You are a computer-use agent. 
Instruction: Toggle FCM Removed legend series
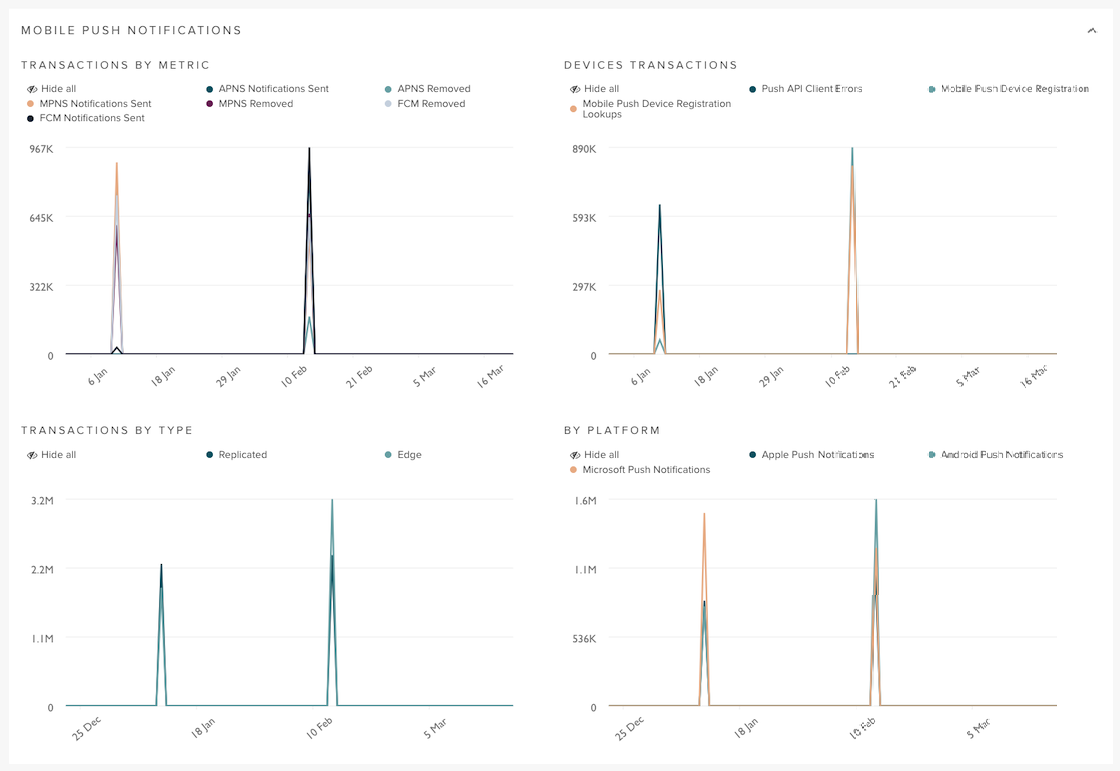424,104
